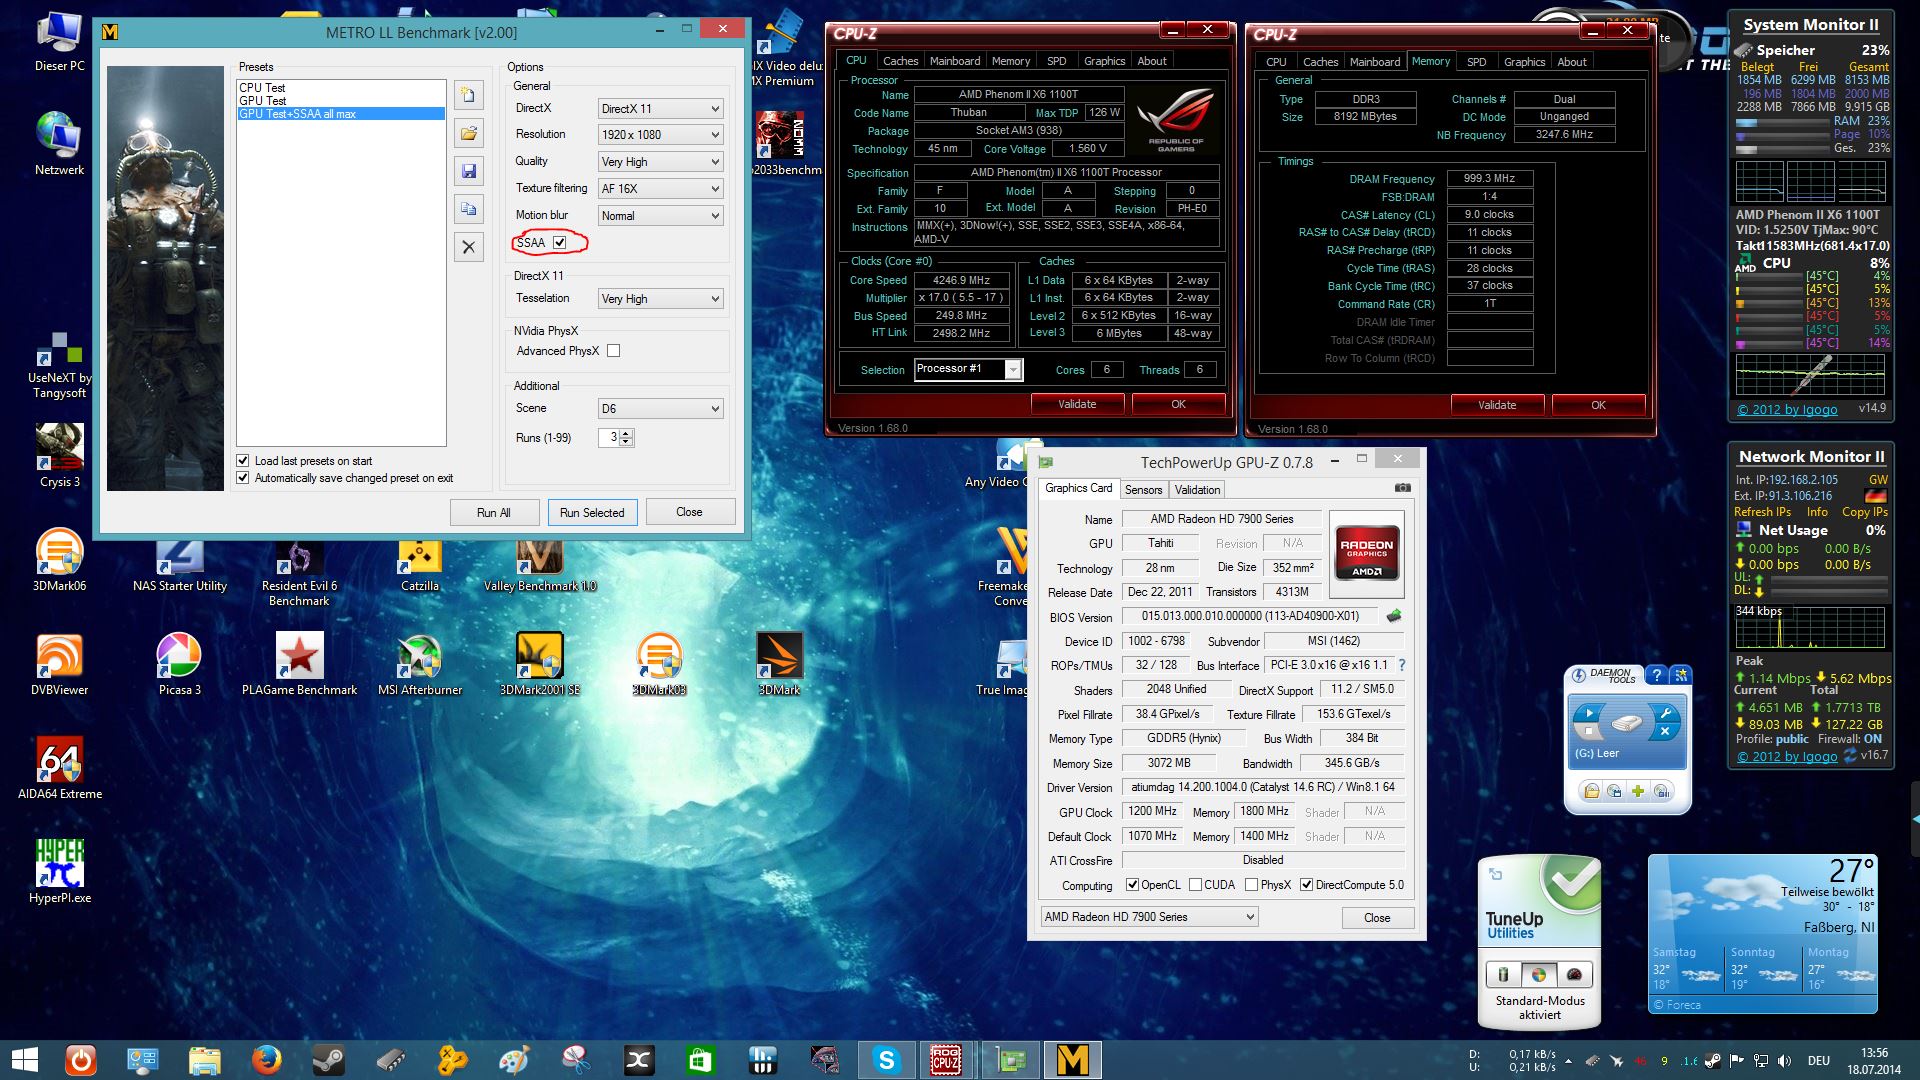Click the new preset icon button
This screenshot has height=1080, width=1920.
click(468, 96)
